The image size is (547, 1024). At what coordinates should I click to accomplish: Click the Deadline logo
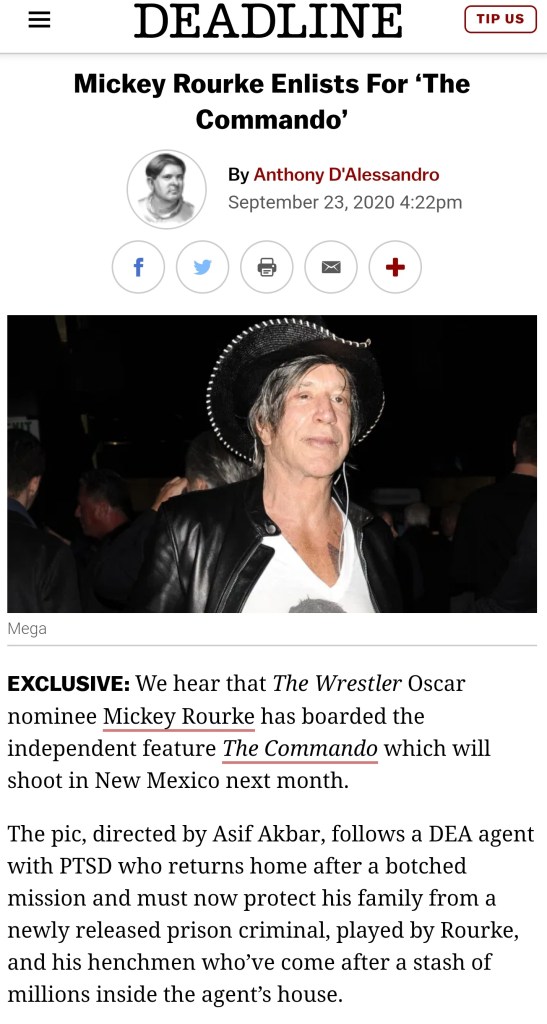coord(268,20)
